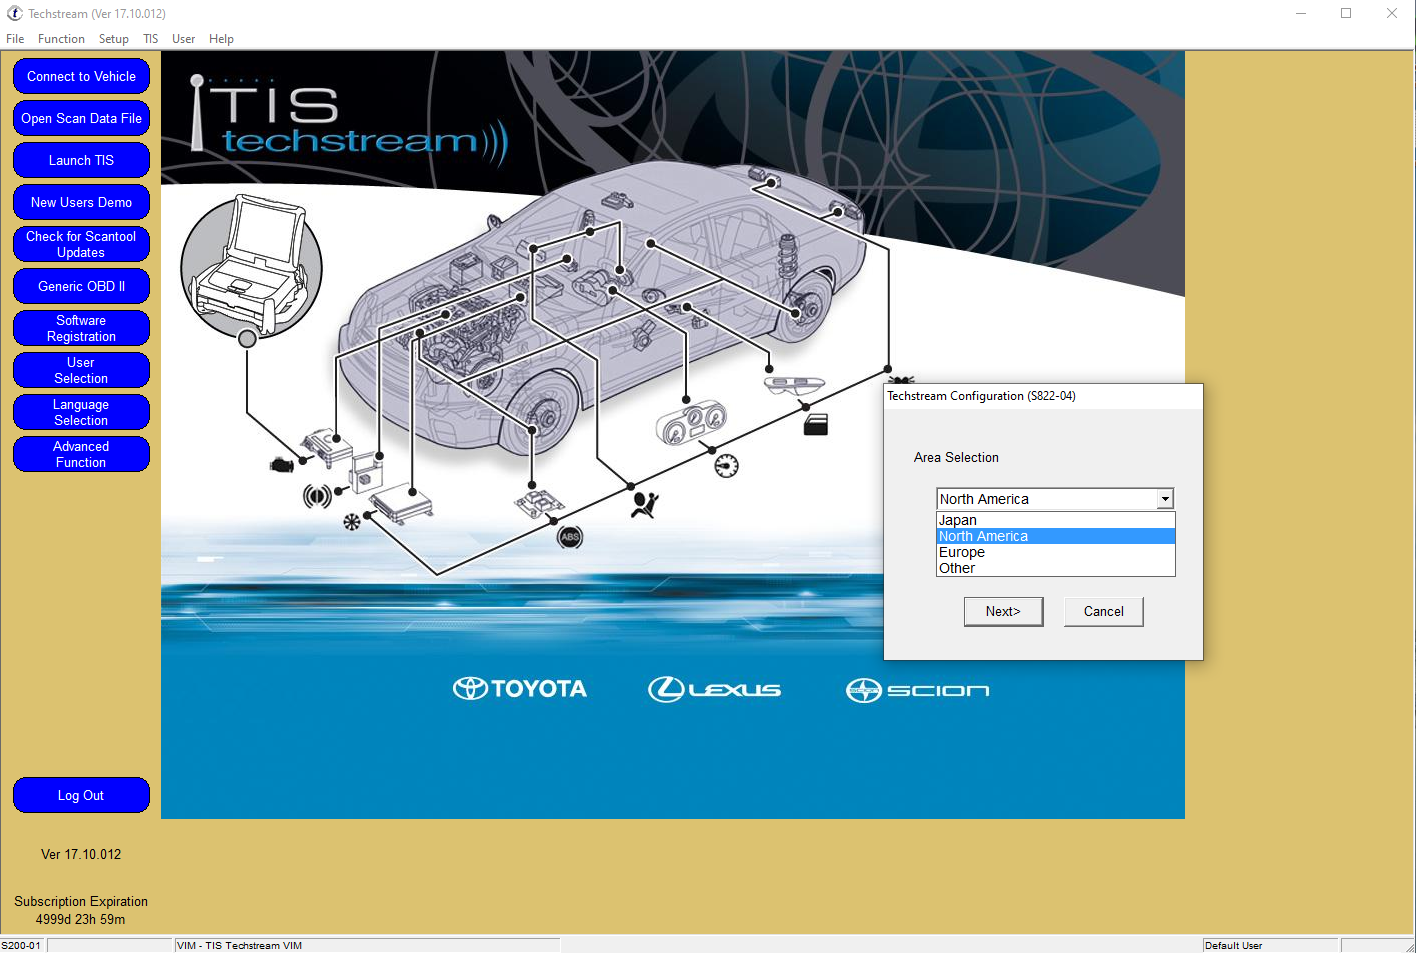
Task: Click the ABS icon on the vehicle diagram
Action: pos(568,537)
